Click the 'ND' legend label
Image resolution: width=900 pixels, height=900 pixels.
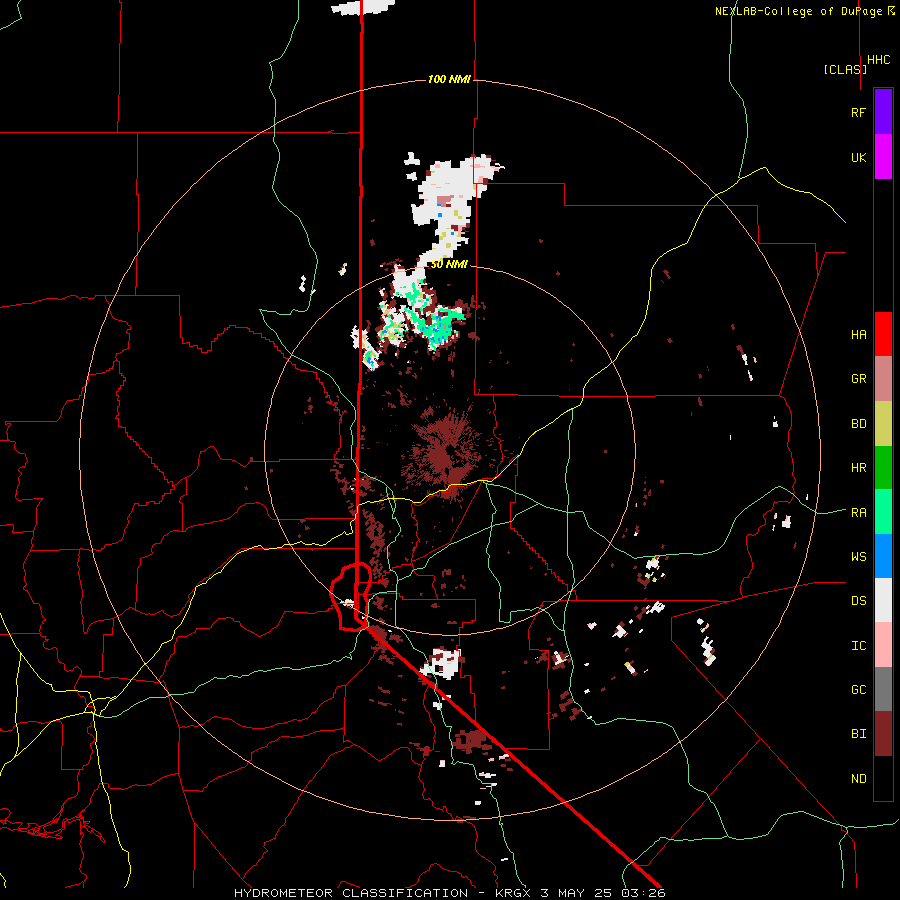point(858,779)
